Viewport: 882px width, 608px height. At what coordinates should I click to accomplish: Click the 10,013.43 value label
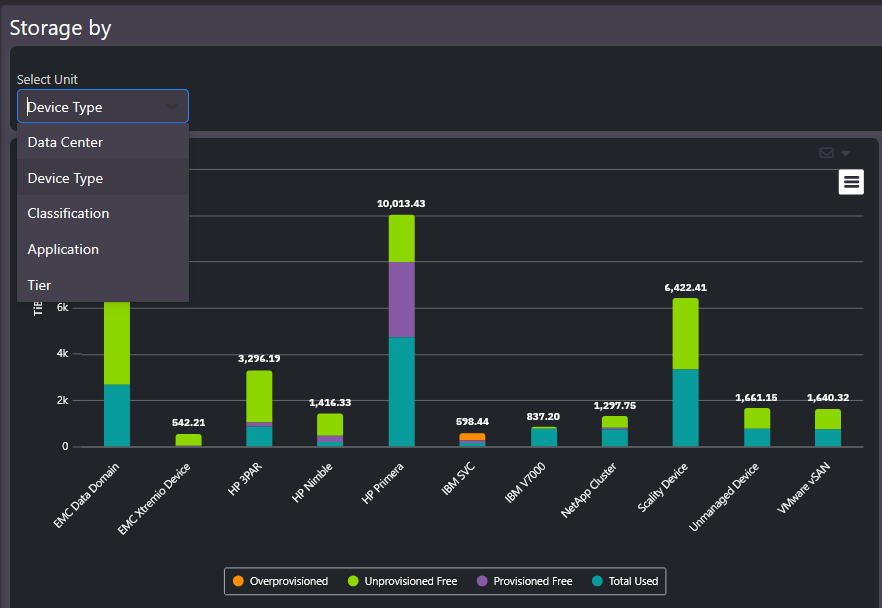tap(401, 204)
